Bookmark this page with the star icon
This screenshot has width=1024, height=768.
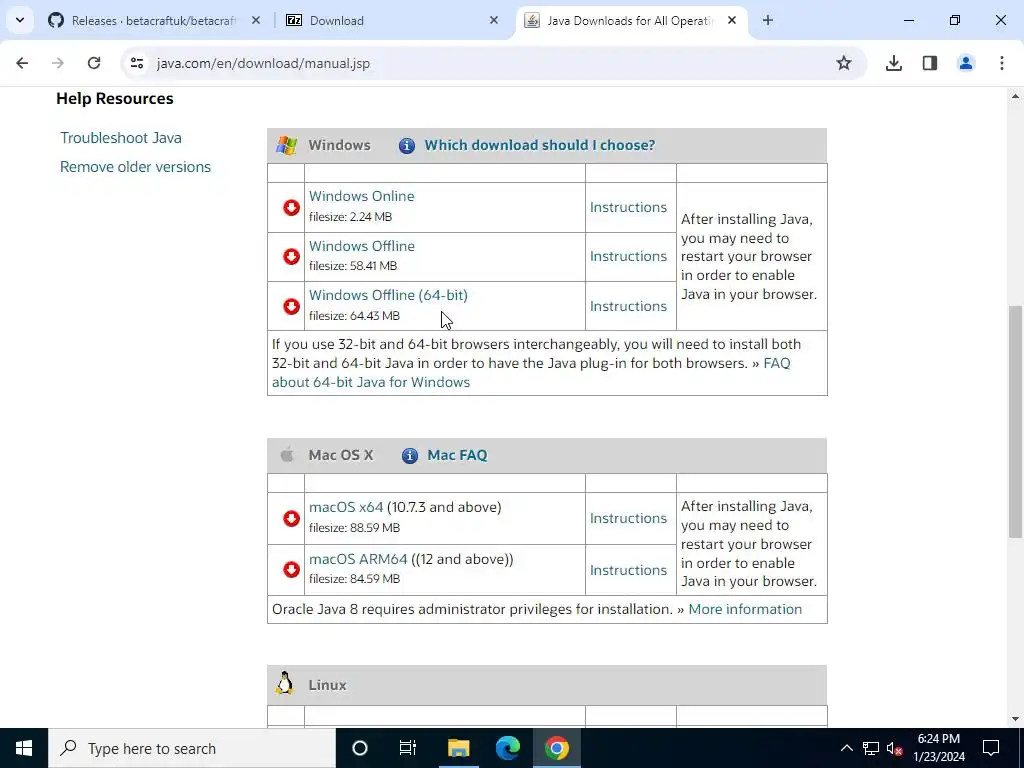844,63
